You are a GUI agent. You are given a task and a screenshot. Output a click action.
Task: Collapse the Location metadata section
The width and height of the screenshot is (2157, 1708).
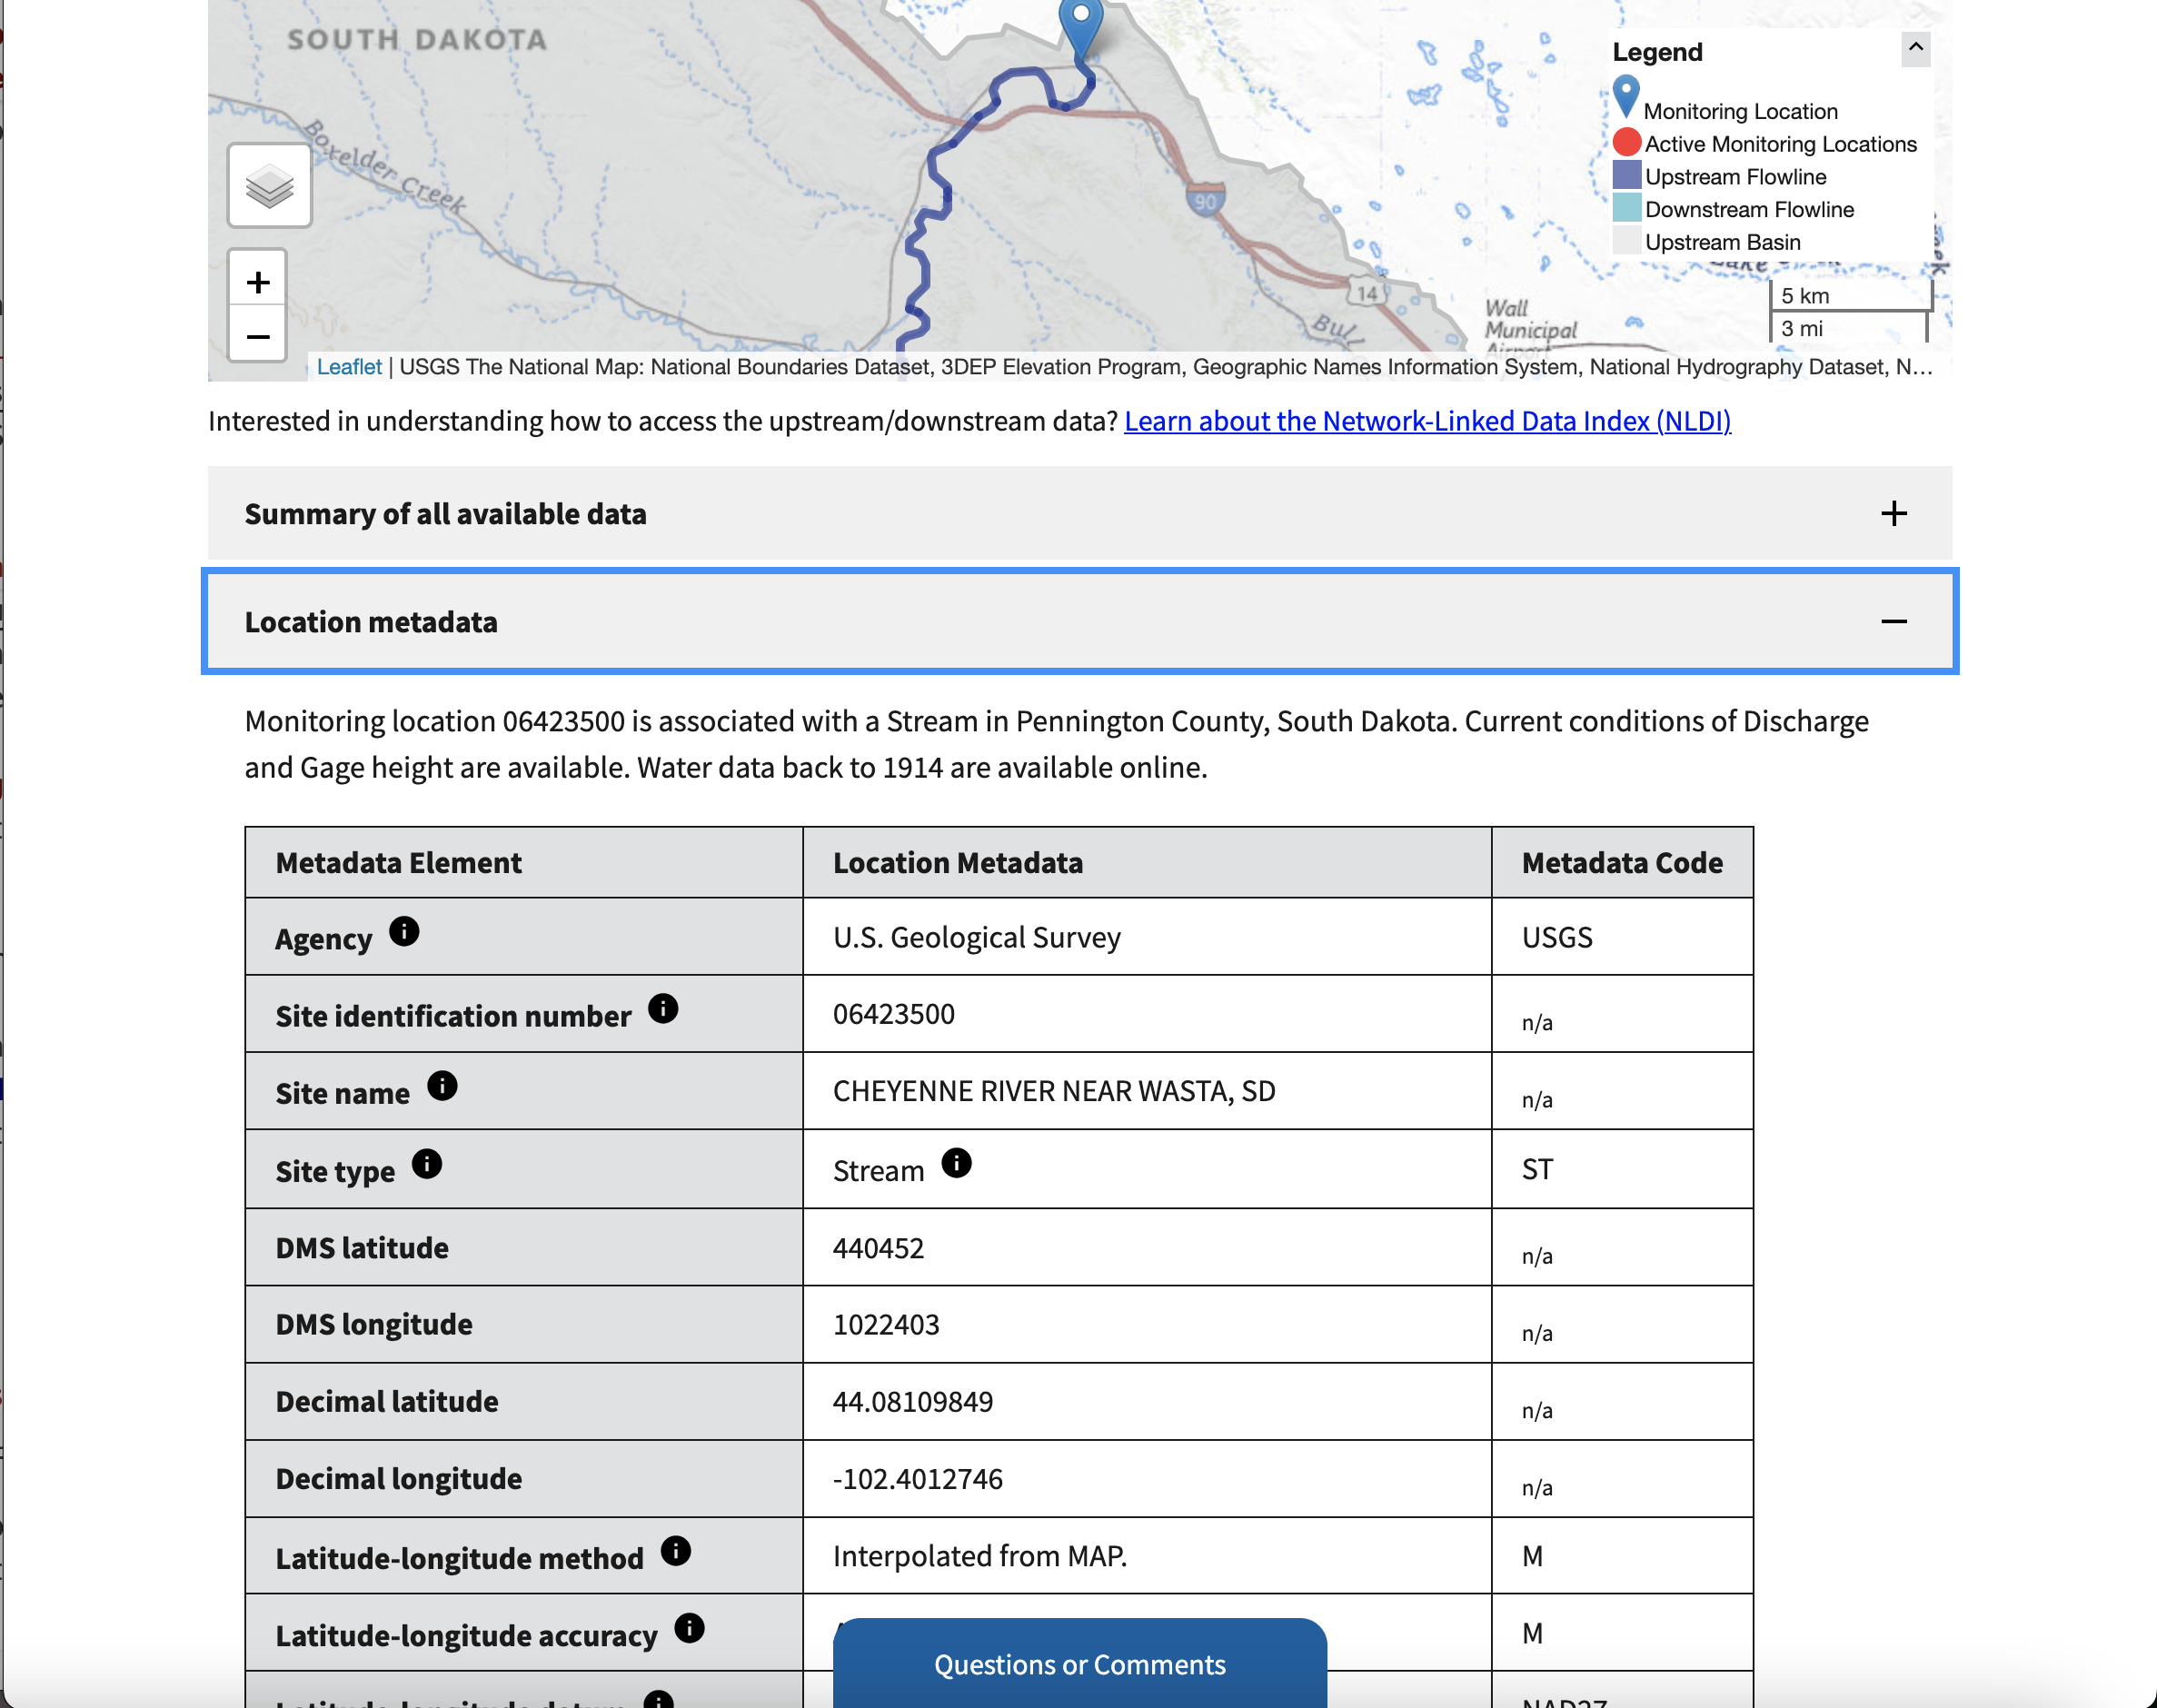click(1080, 621)
